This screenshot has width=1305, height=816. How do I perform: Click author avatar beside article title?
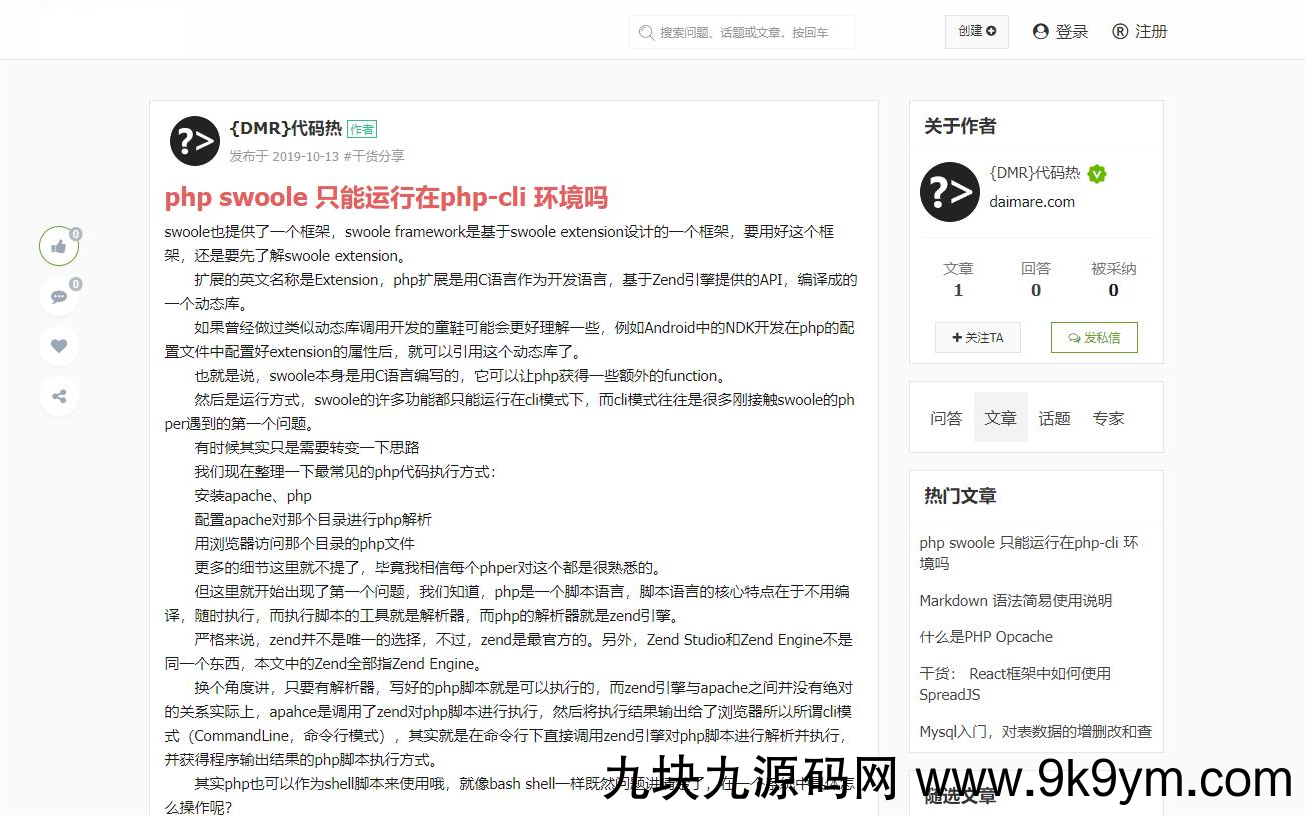(194, 141)
